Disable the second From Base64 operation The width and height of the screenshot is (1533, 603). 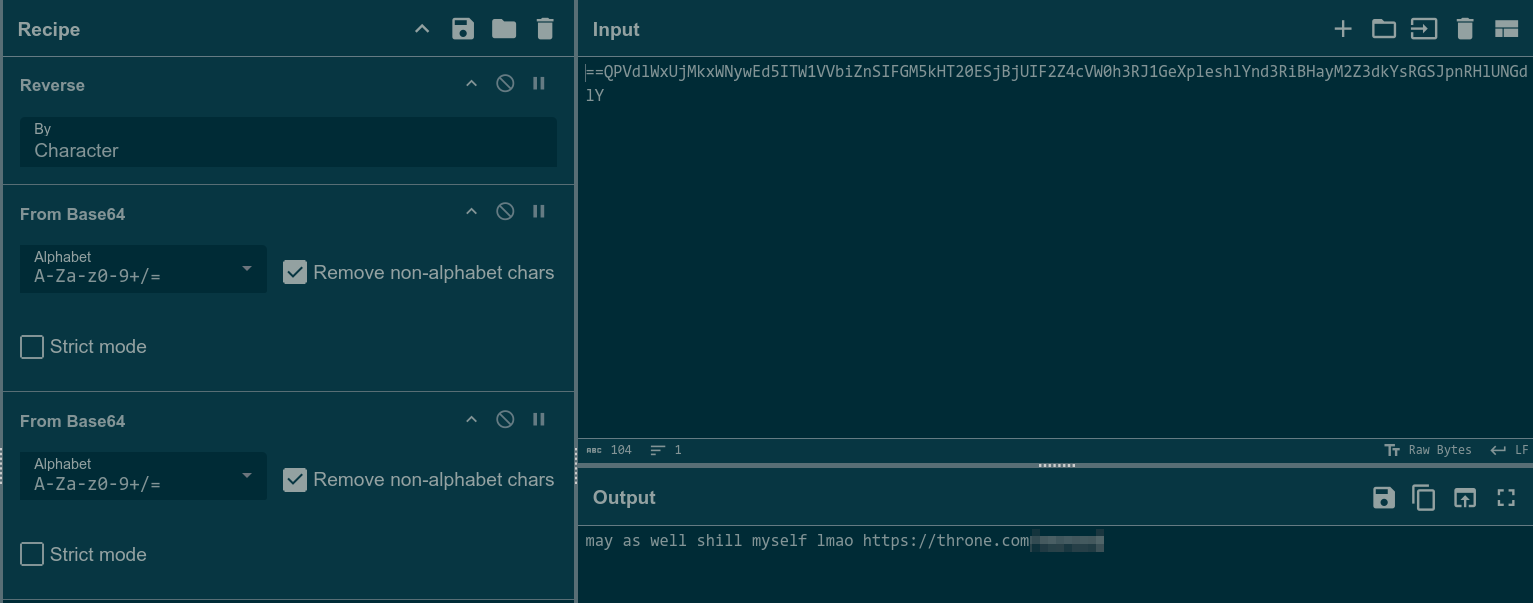pos(505,420)
